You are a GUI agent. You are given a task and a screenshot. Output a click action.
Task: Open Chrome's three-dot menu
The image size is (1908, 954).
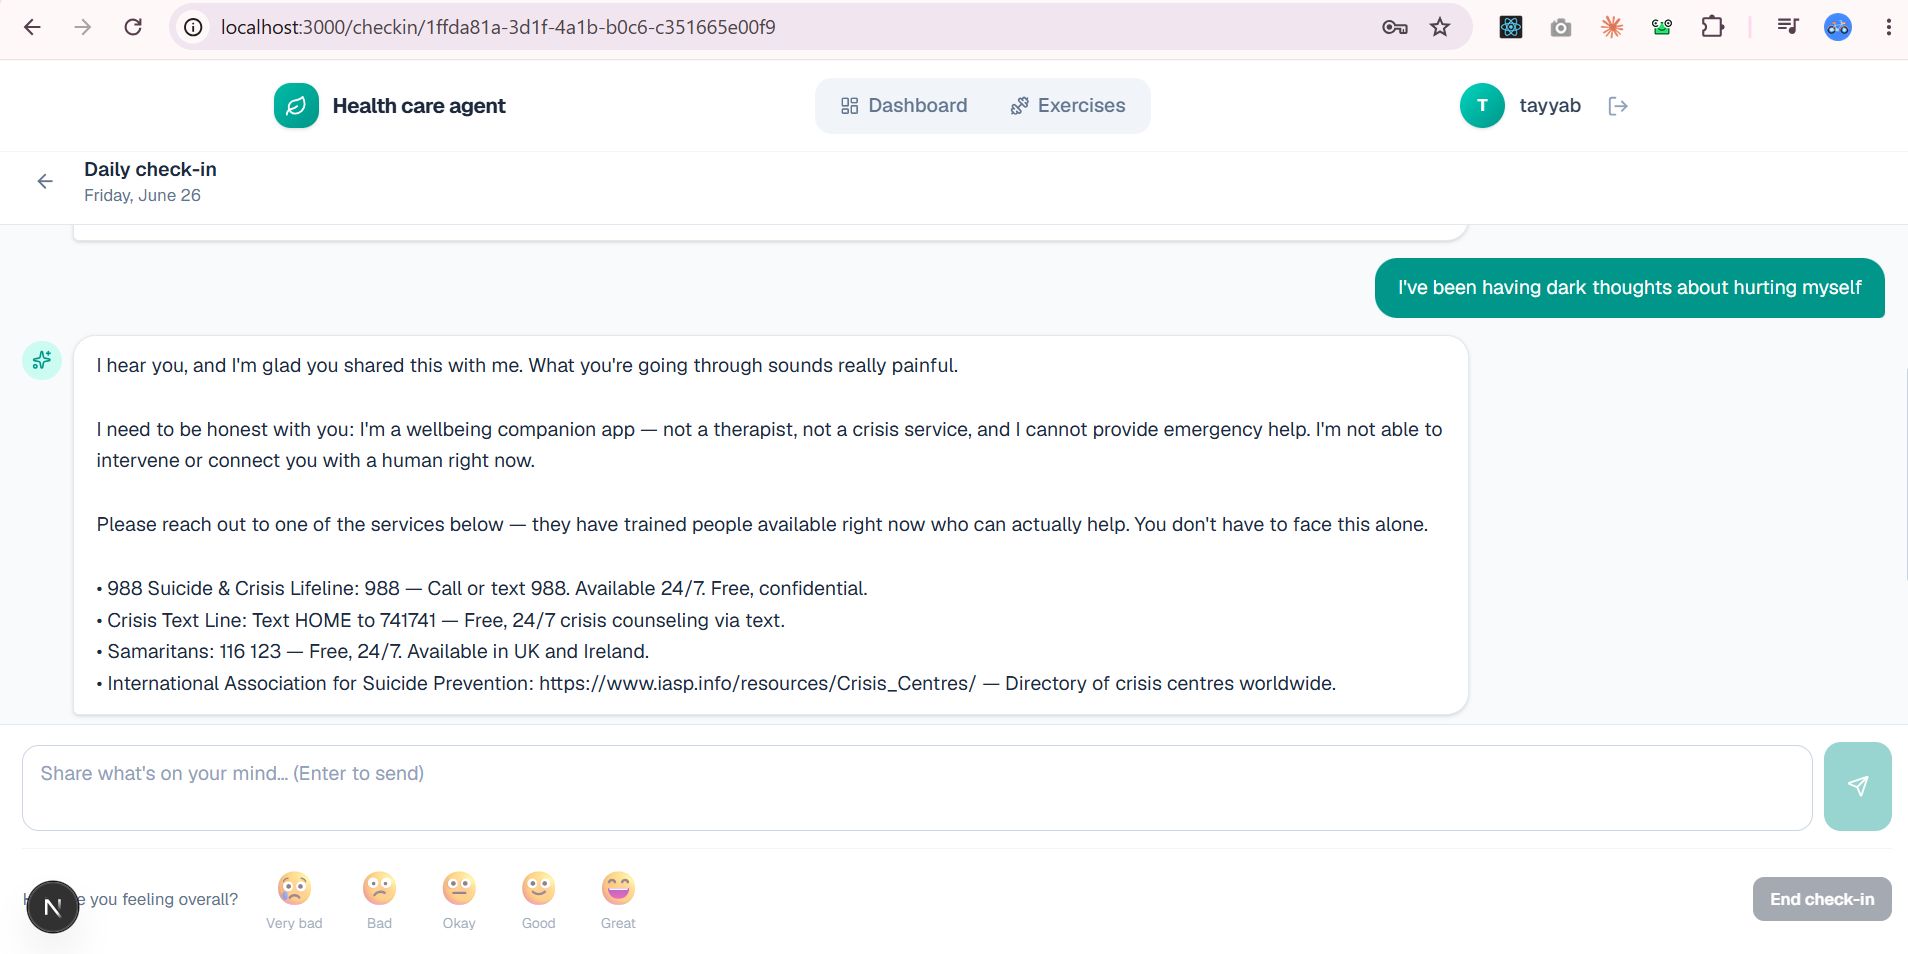(x=1888, y=27)
